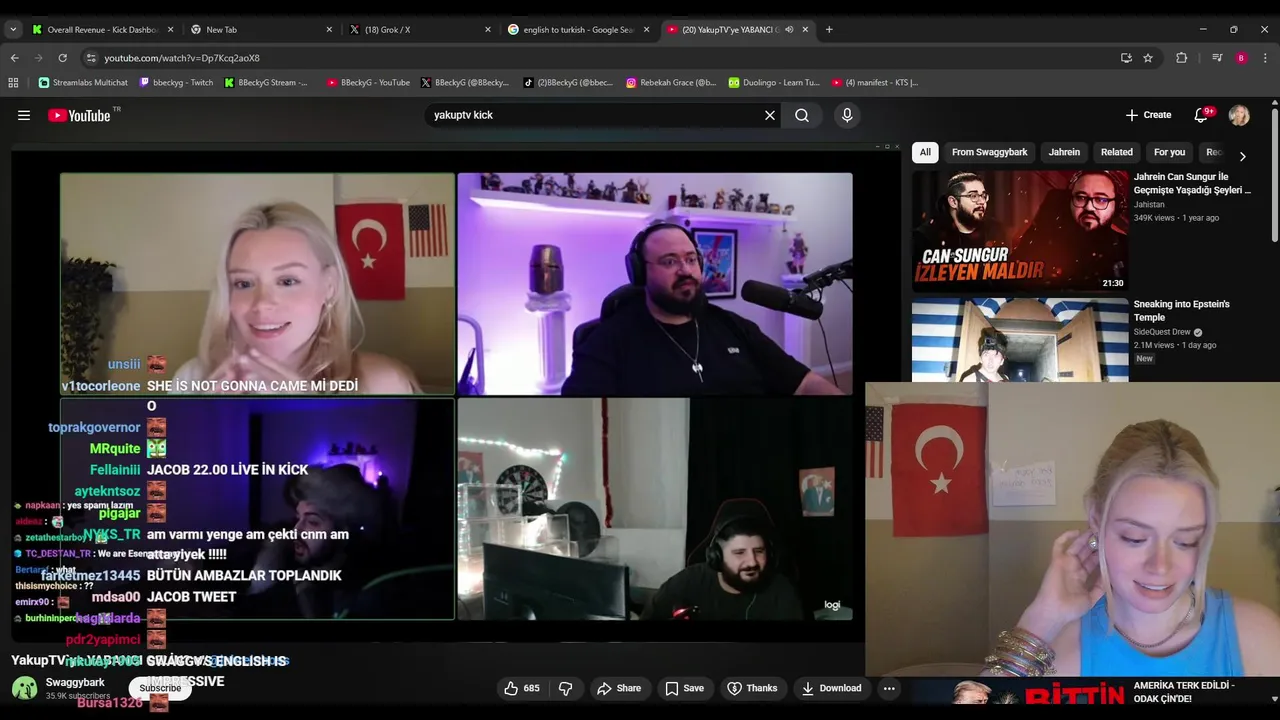Viewport: 1280px width, 720px height.
Task: Go back in browser history
Action: click(15, 58)
